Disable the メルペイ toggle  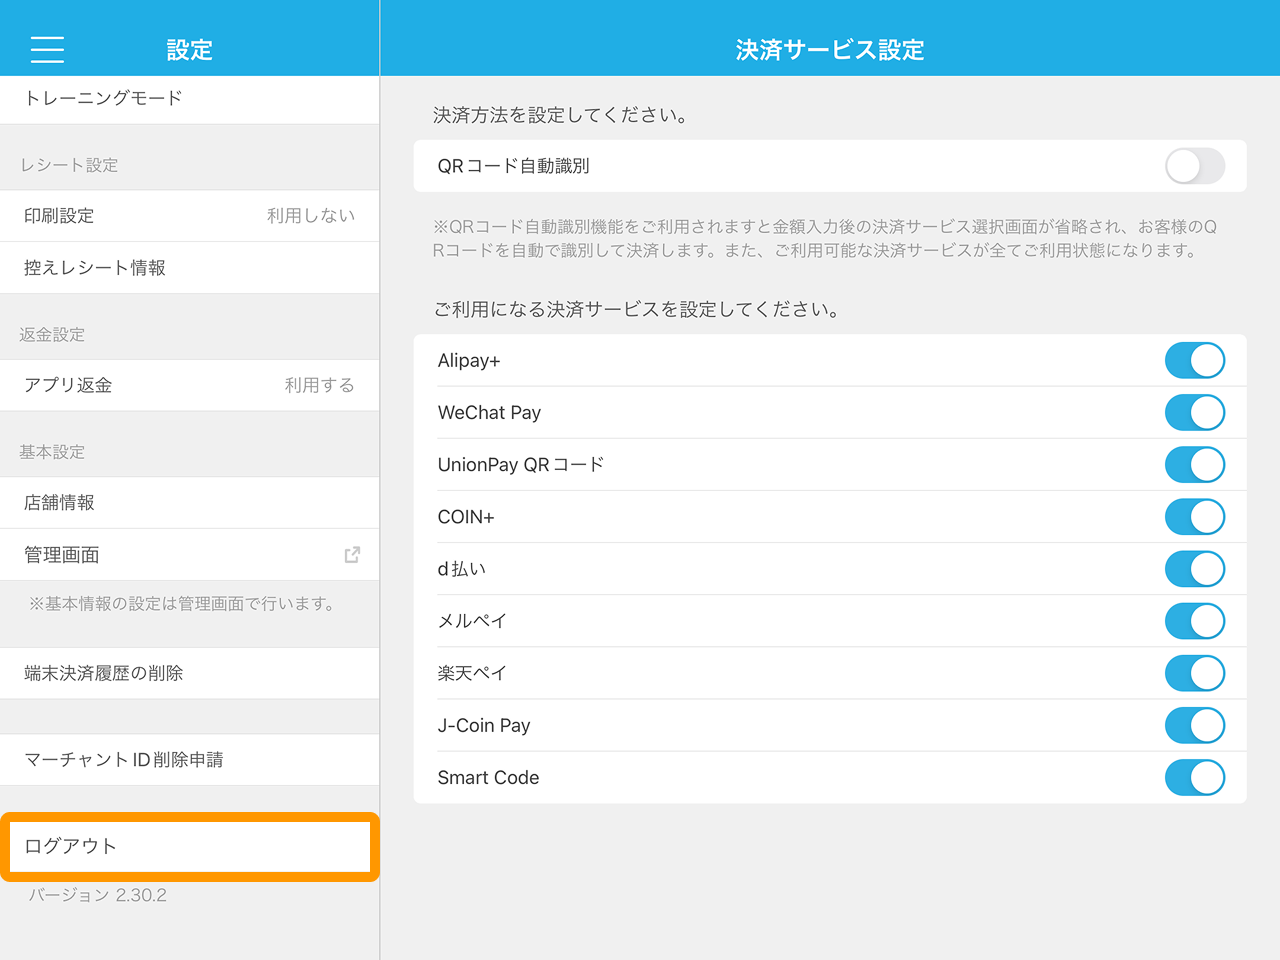click(1195, 621)
